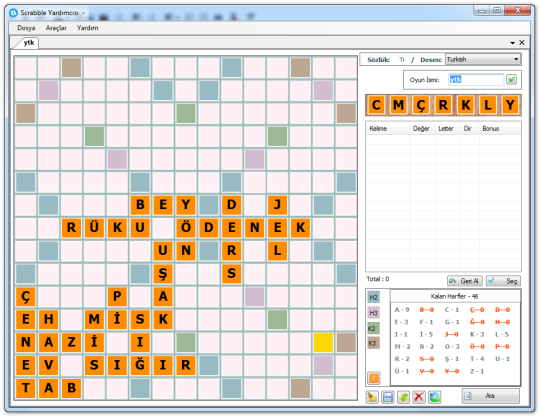Image resolution: width=540 pixels, height=417 pixels.
Task: Click the 'Total : 0' label
Action: [x=377, y=279]
